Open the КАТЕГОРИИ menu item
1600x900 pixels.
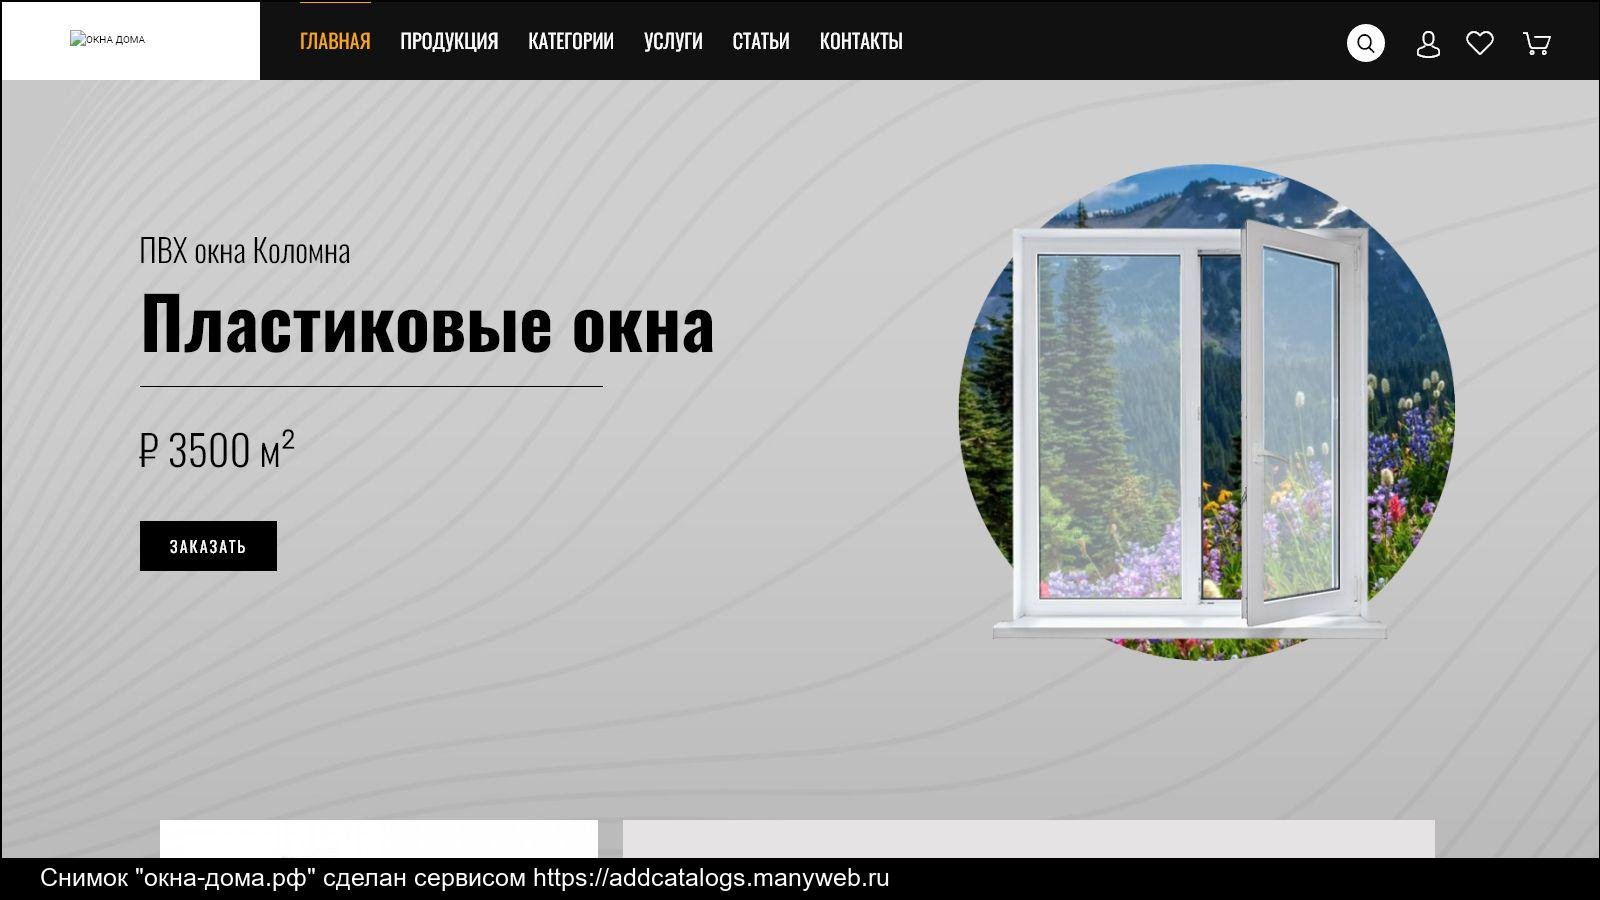coord(571,41)
